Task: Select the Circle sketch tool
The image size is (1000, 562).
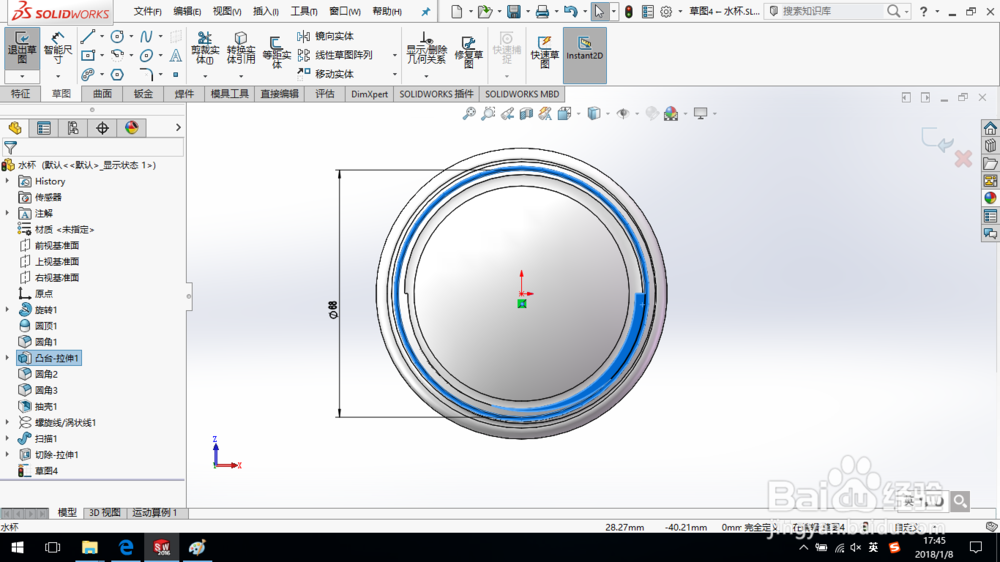Action: click(x=117, y=36)
